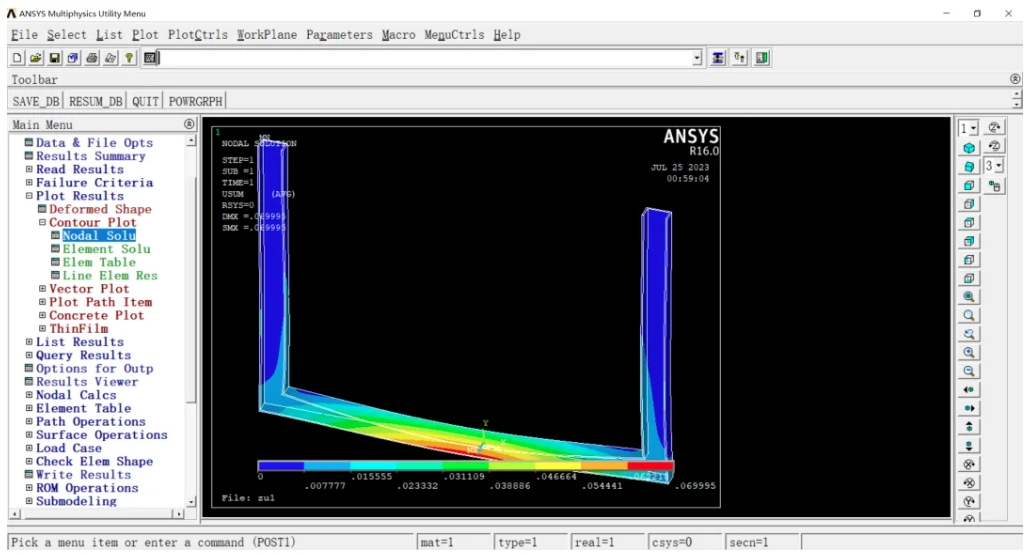Expand the Read Results tree node
Image resolution: width=1028 pixels, height=555 pixels.
[x=29, y=169]
